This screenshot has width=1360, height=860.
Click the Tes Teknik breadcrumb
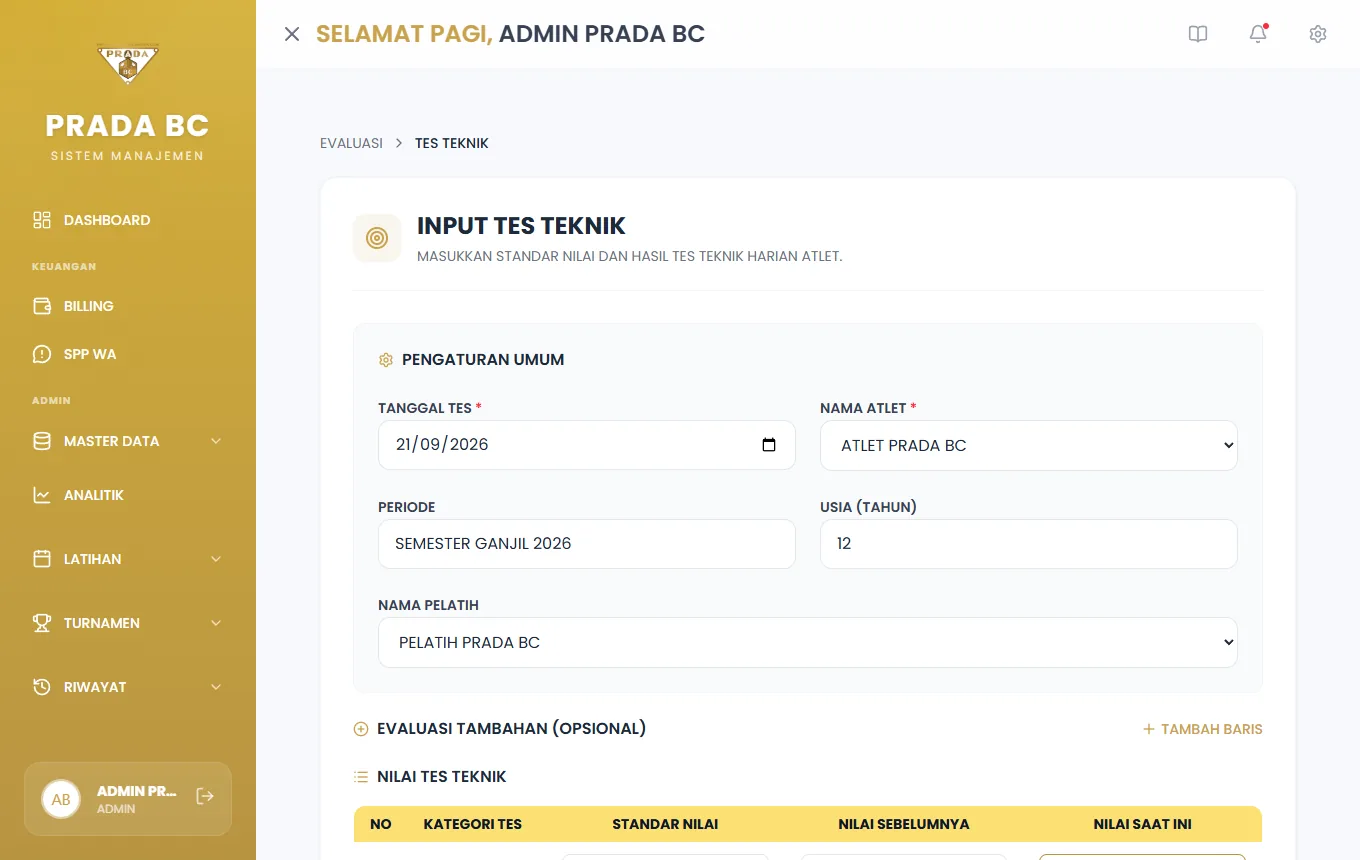tap(452, 143)
